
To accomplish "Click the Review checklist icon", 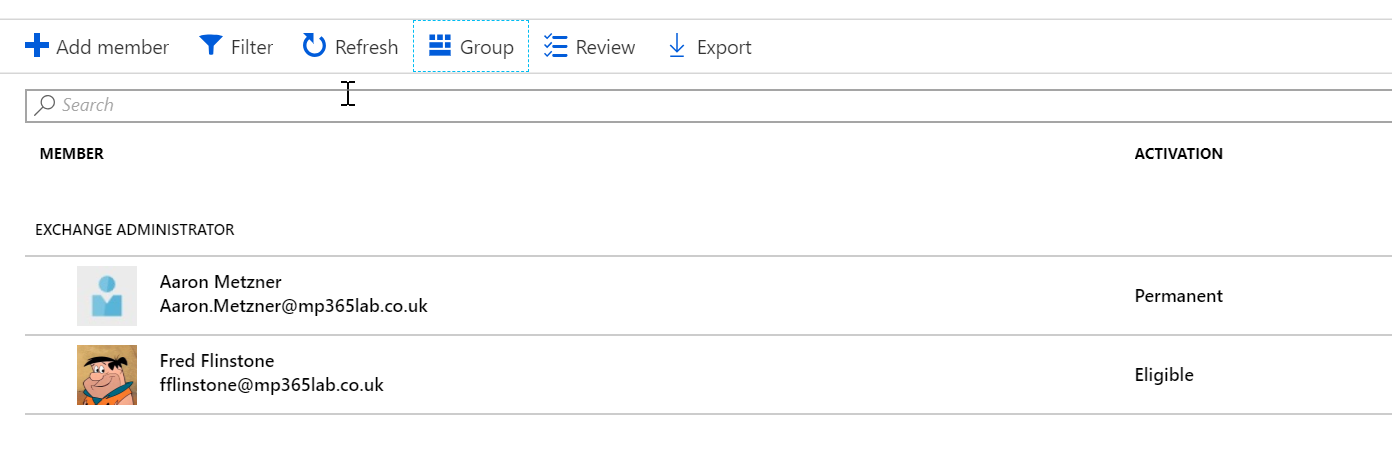I will (556, 46).
